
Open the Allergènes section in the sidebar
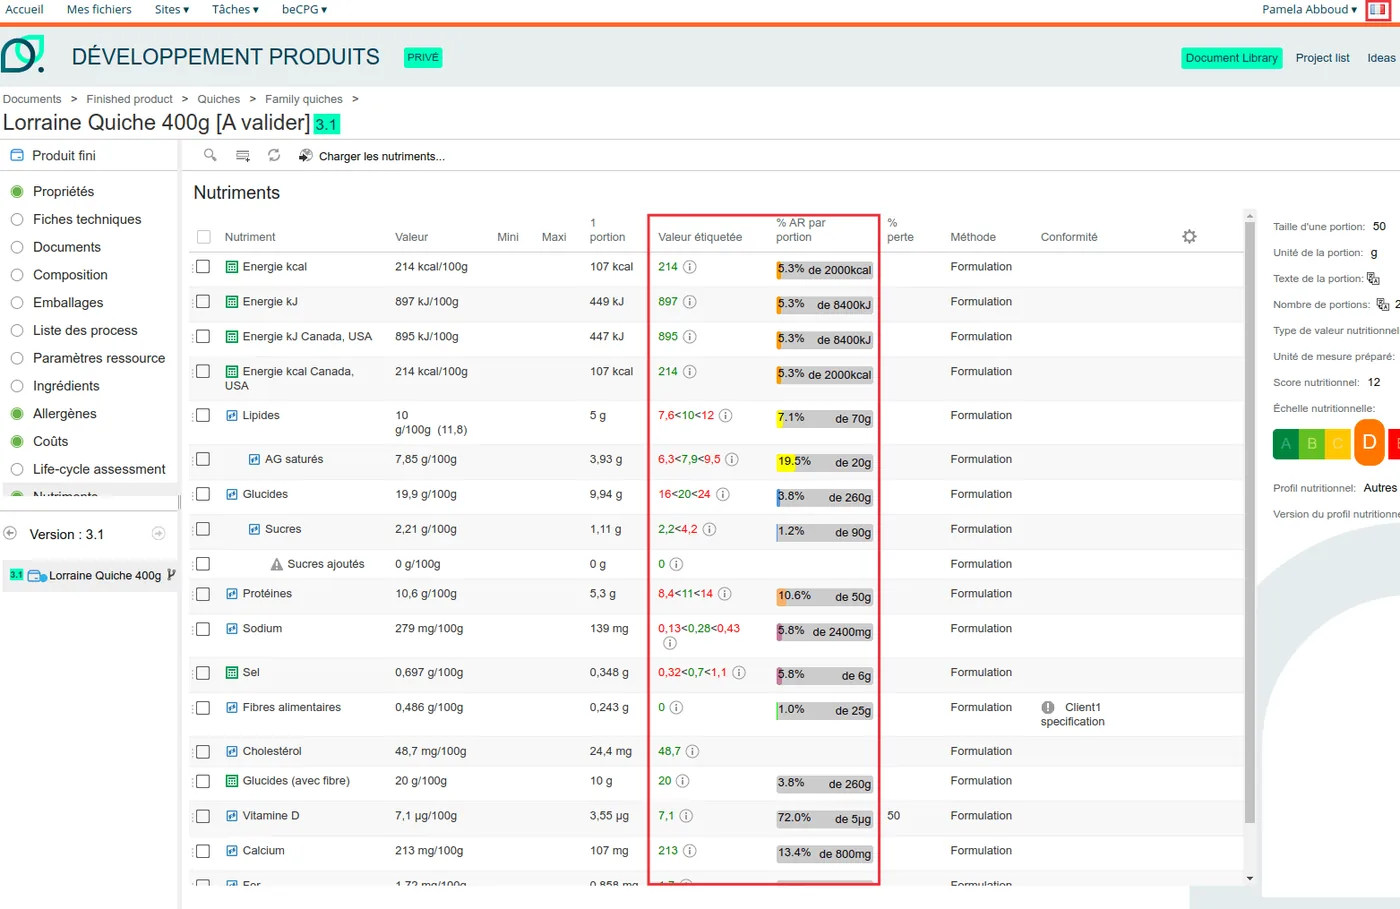(x=65, y=414)
